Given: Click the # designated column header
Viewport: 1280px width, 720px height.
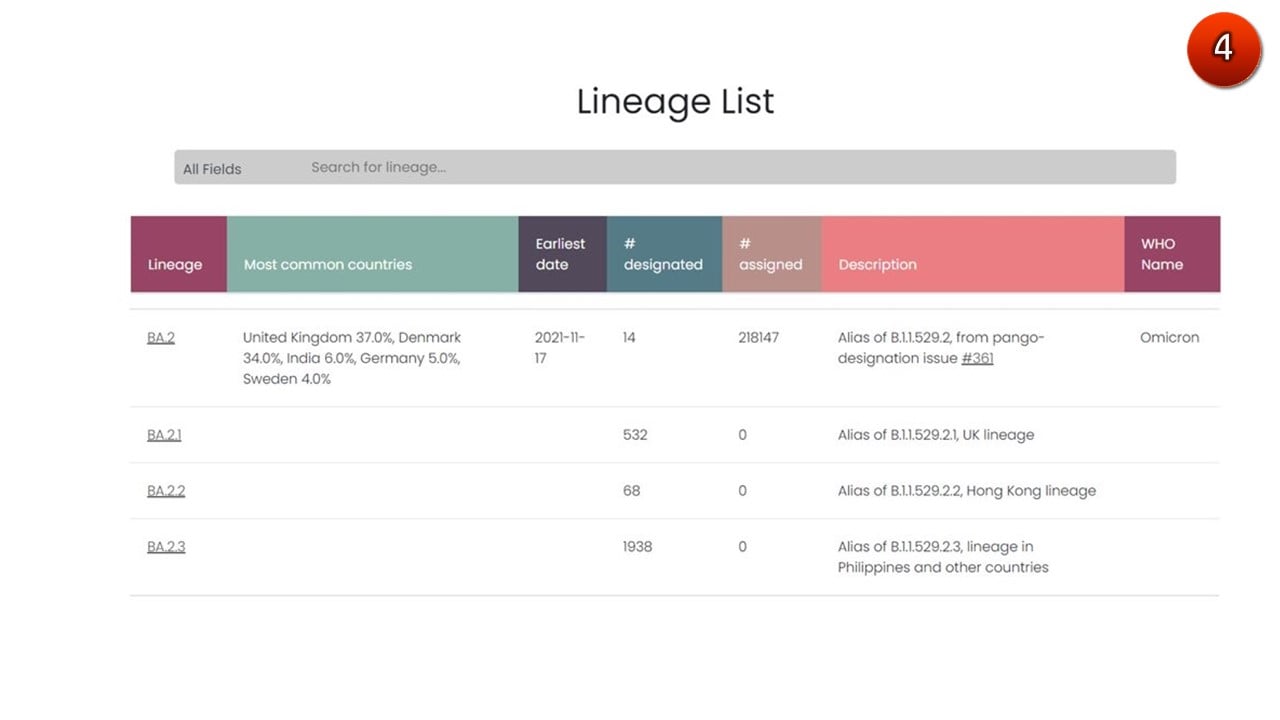Looking at the screenshot, I should pos(664,254).
